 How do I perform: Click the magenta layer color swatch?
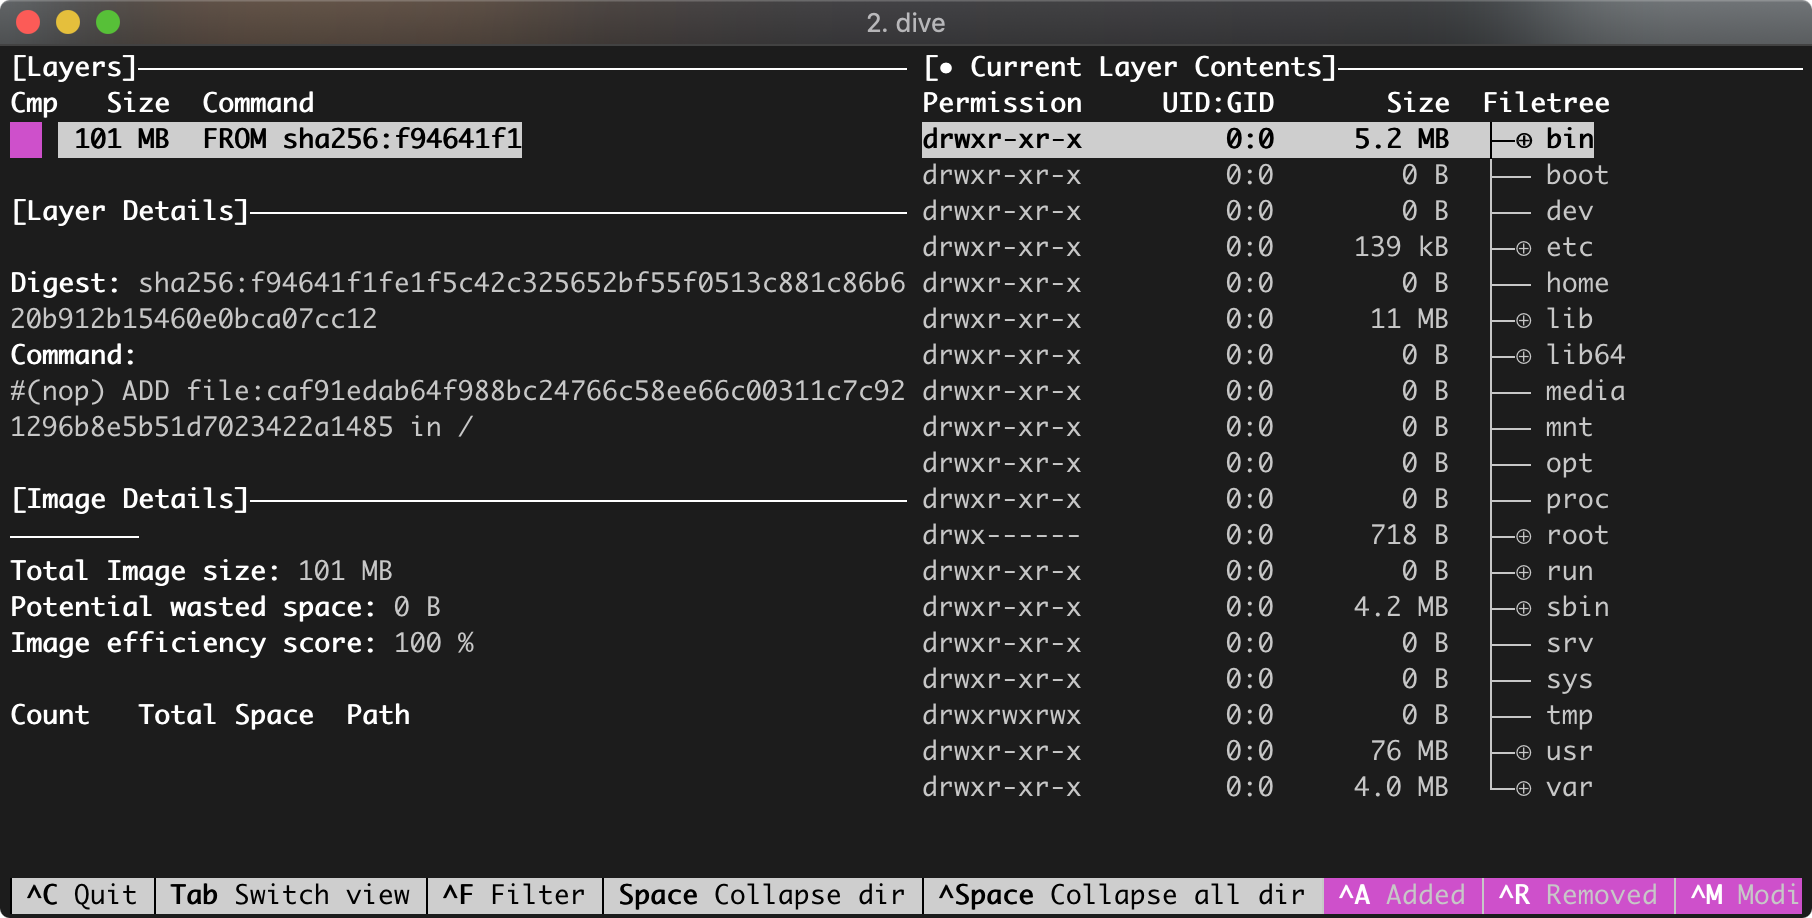25,139
